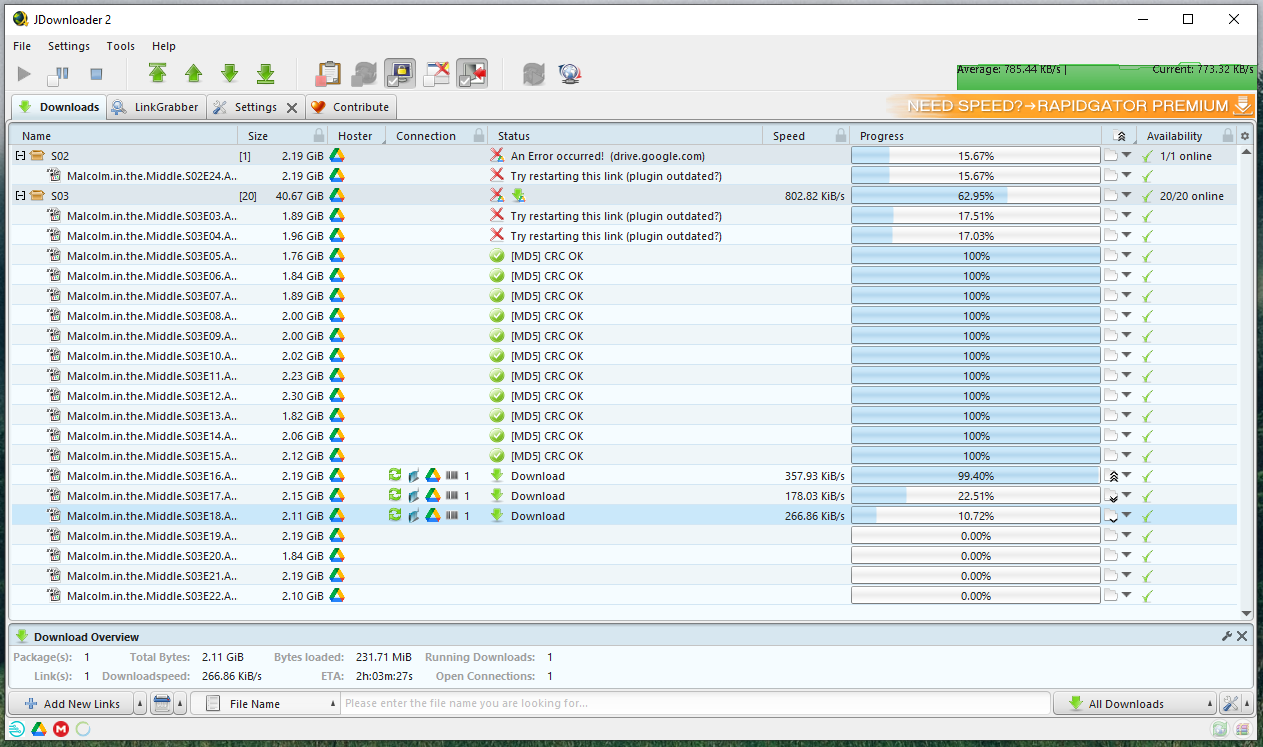Click the availability checkmark for S03E22
Screen dimensions: 1263x747
coord(1147,596)
